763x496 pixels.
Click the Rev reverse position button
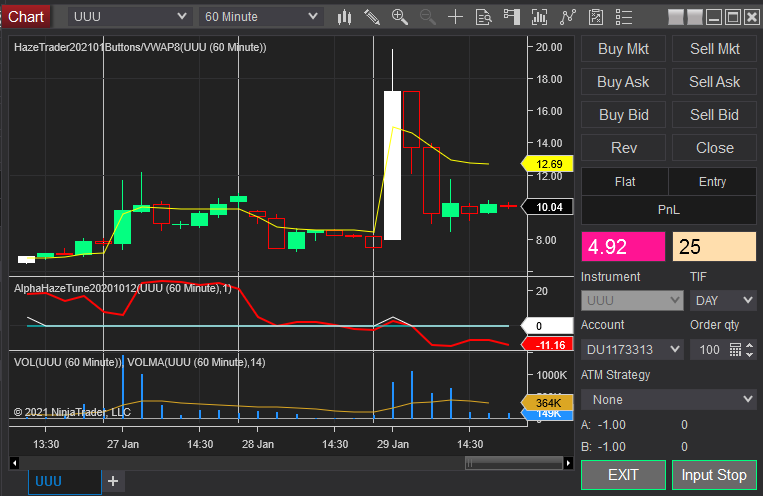[x=623, y=147]
